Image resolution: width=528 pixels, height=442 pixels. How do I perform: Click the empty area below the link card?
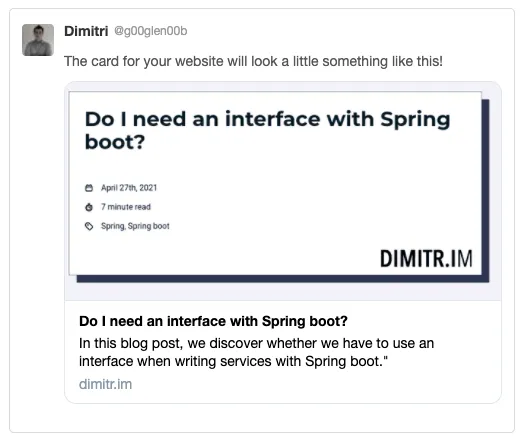coord(262,417)
